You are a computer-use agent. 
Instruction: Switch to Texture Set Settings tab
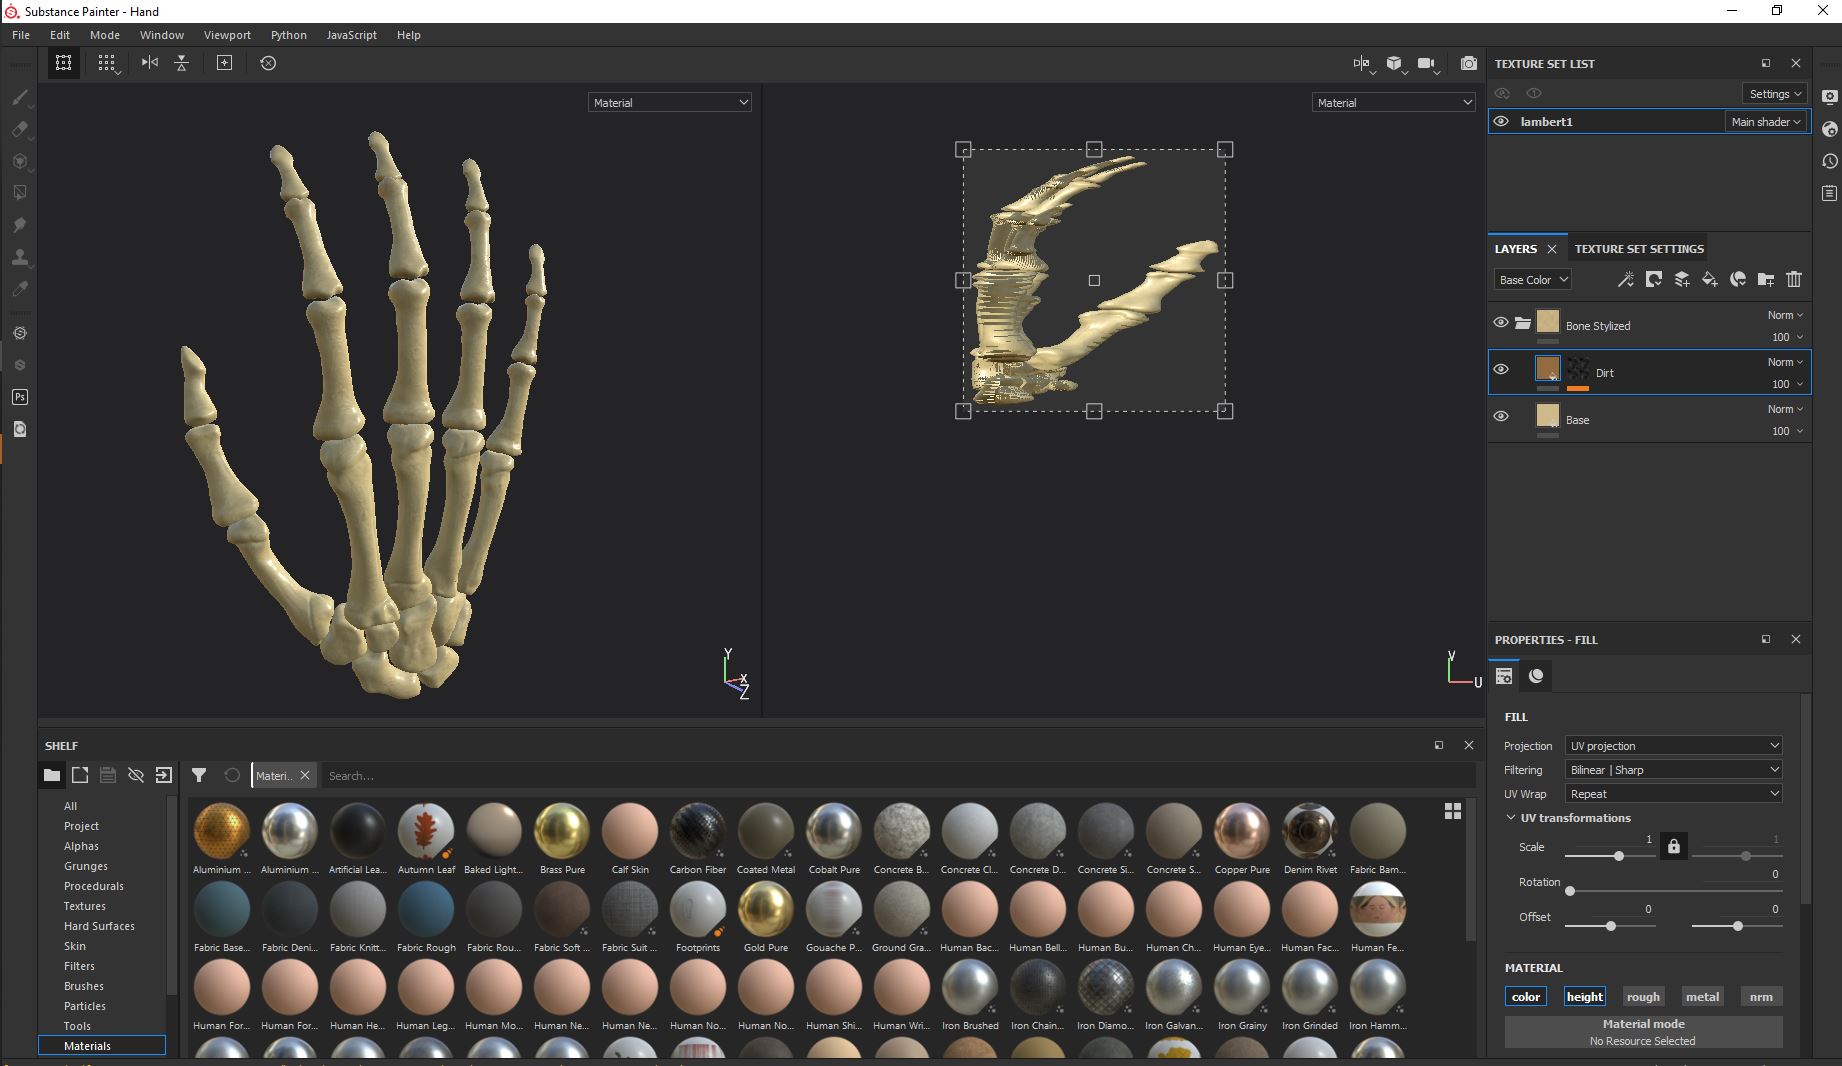1639,249
